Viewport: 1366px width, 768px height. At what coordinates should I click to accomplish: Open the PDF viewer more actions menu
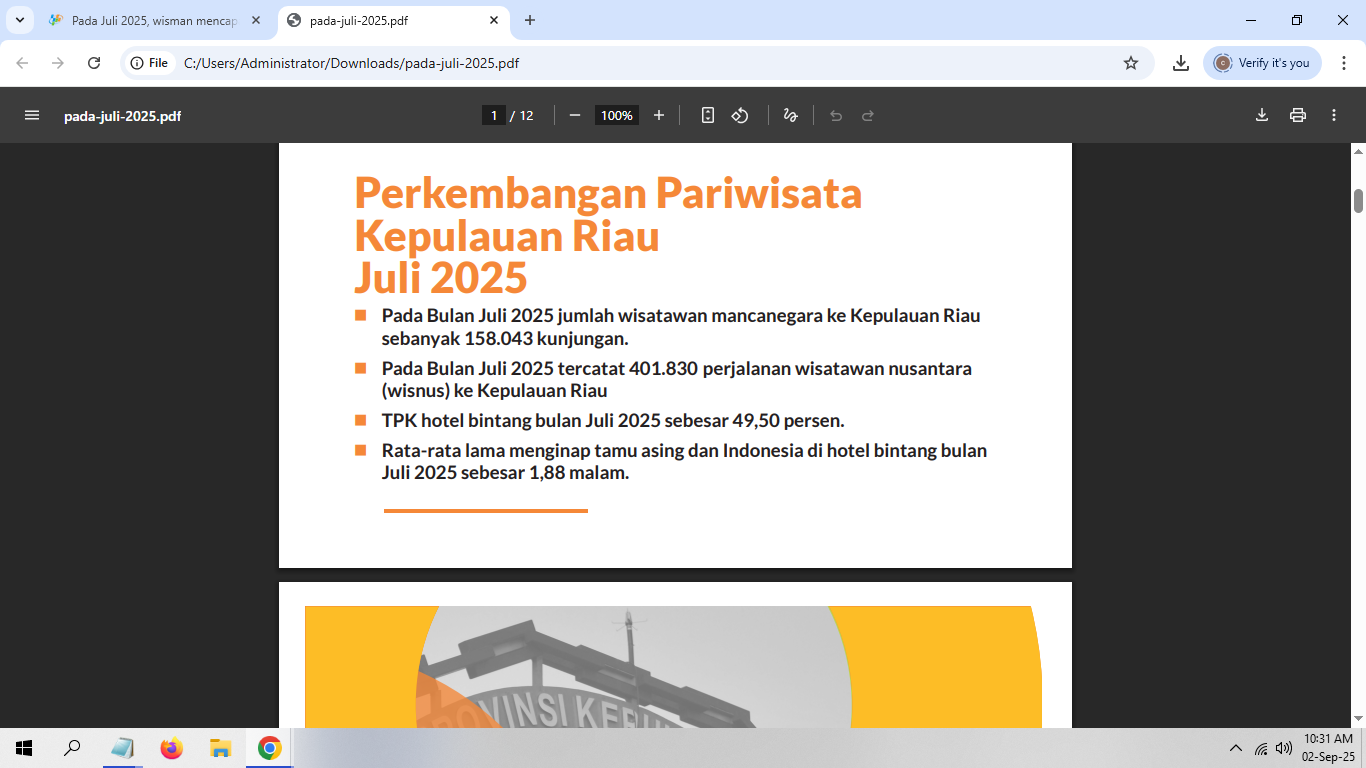(1334, 115)
